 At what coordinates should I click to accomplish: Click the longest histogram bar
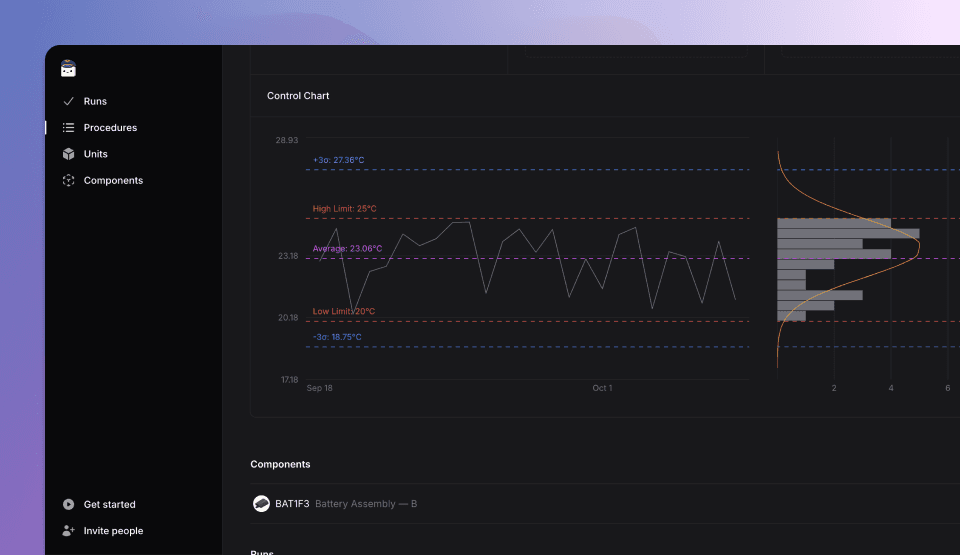[x=848, y=233]
